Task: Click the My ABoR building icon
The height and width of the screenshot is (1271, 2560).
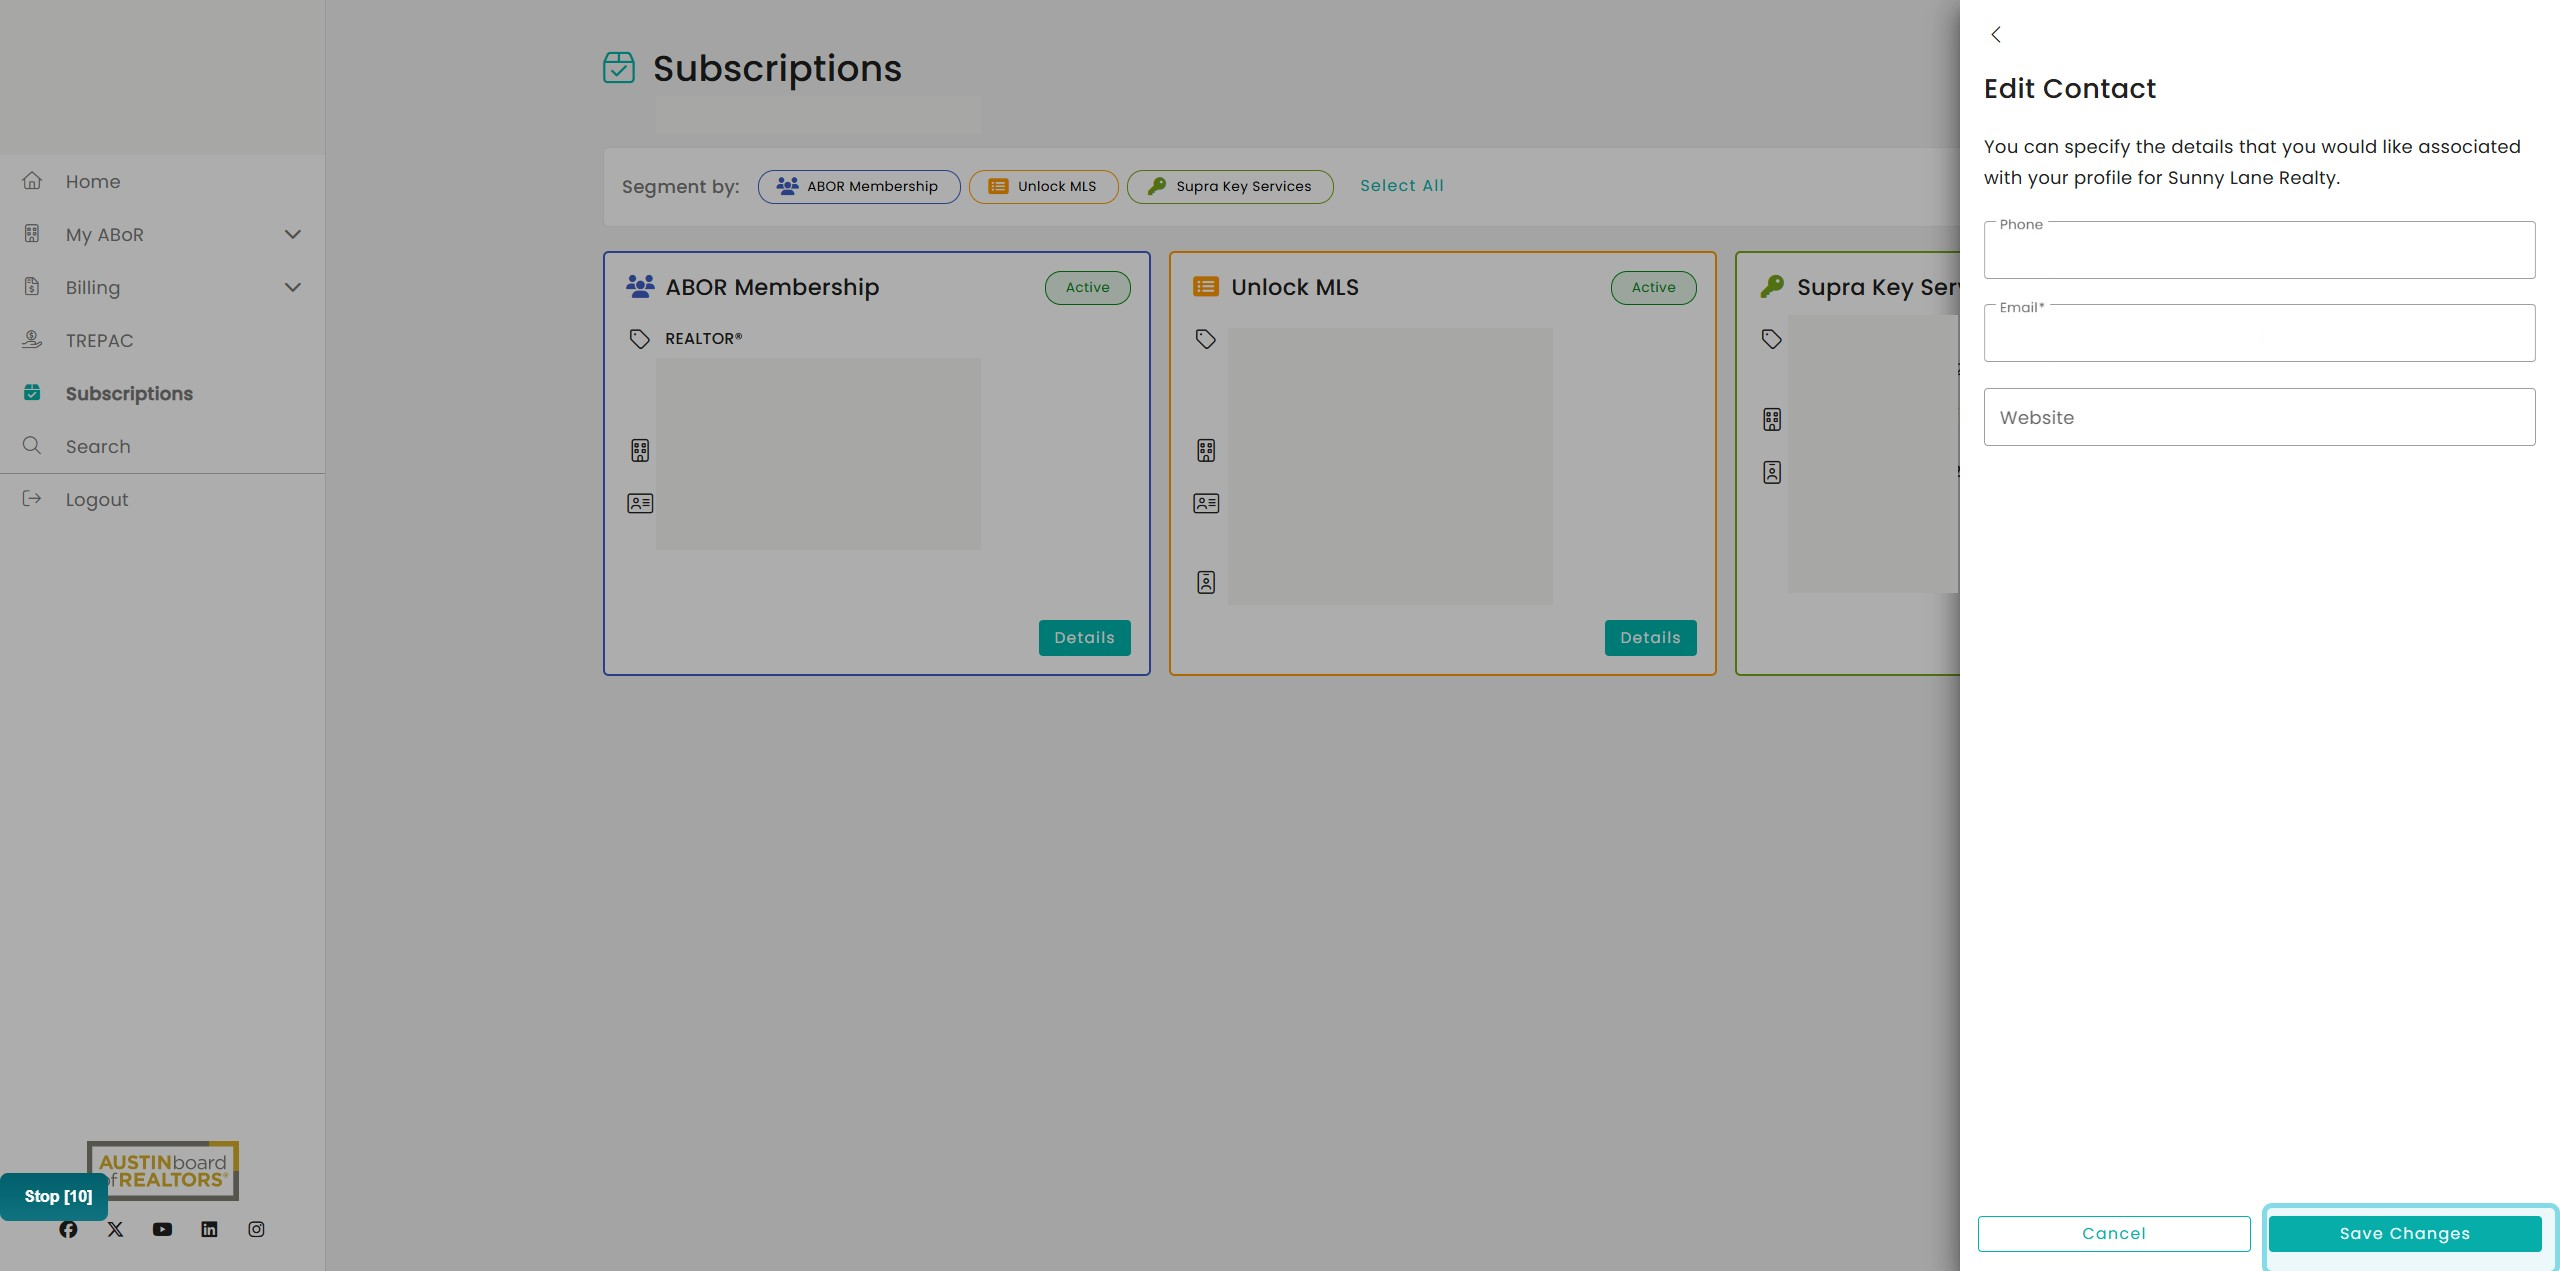Action: [32, 234]
